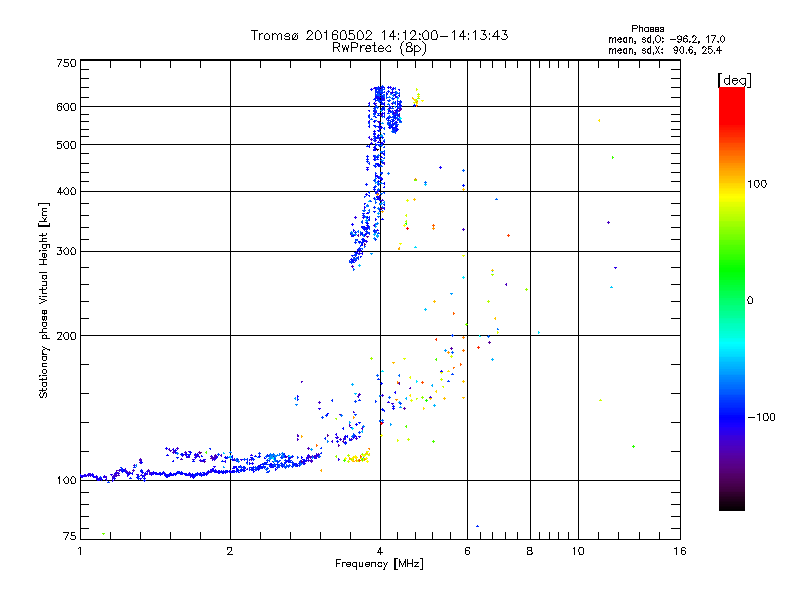Click the 'RwPretec (8p)' subtitle
Viewport: 800px width, 600px height.
(379, 48)
